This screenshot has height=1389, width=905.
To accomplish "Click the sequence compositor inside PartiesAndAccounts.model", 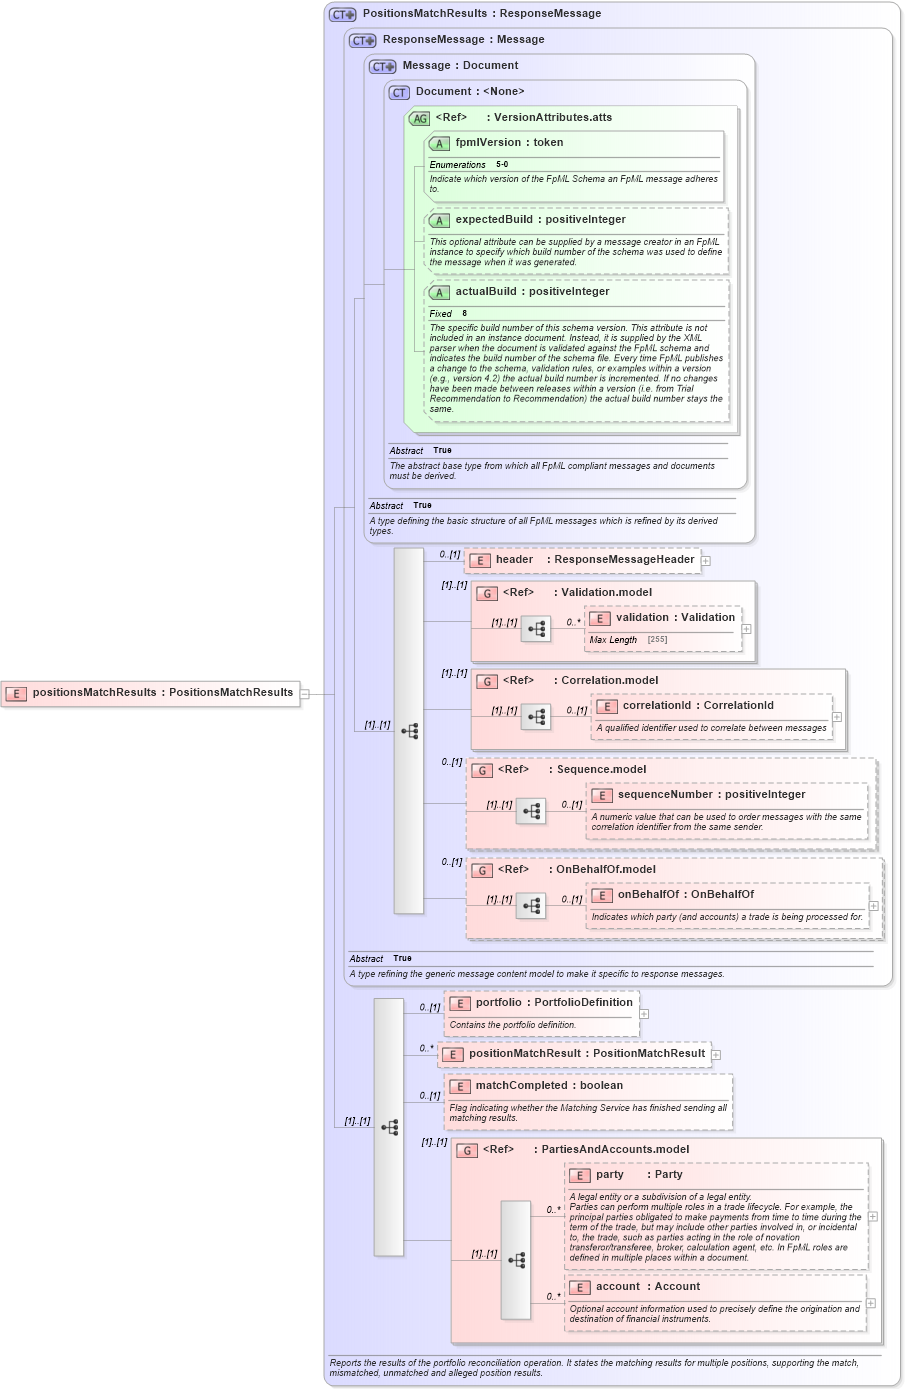I will click(516, 1260).
